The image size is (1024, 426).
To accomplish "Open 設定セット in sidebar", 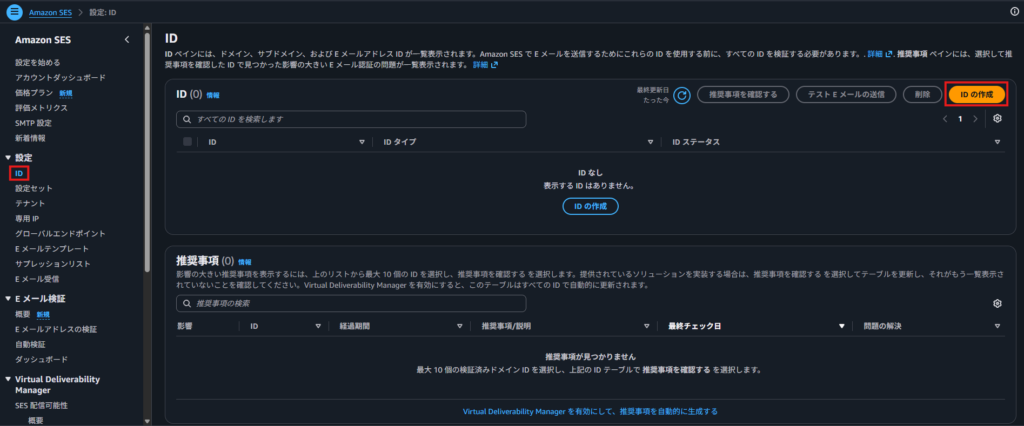I will [x=34, y=188].
